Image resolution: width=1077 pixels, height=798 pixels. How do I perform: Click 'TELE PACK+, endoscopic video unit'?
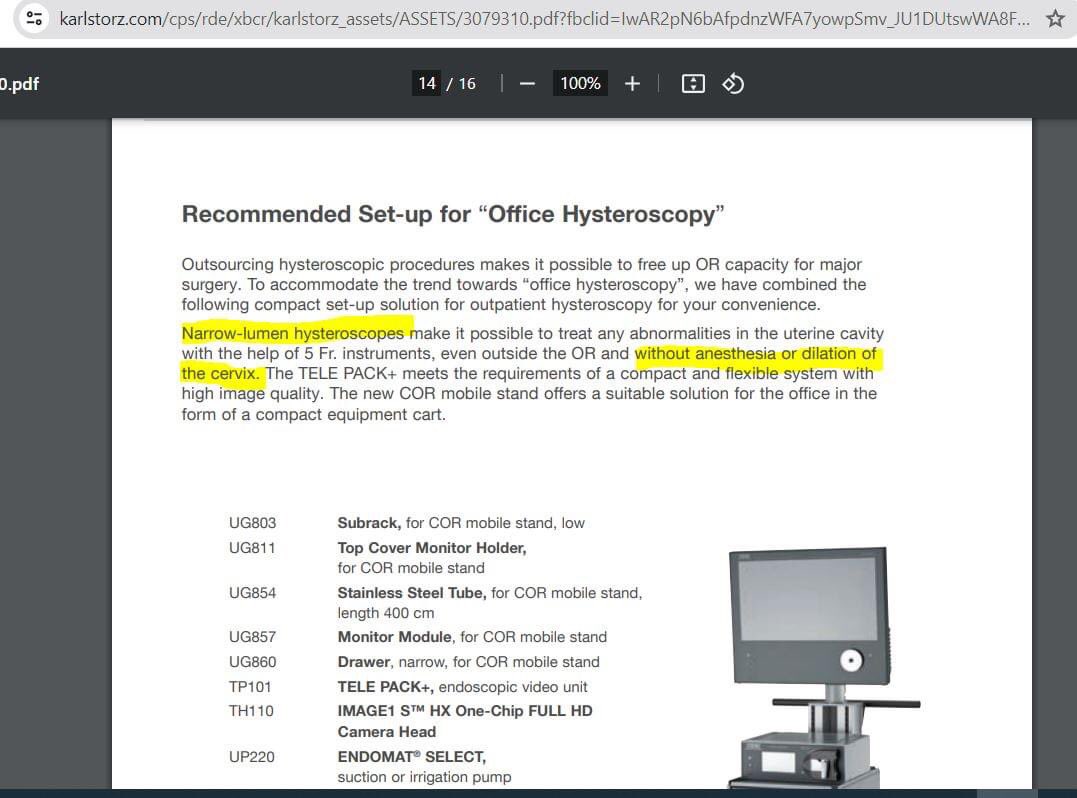coord(462,687)
